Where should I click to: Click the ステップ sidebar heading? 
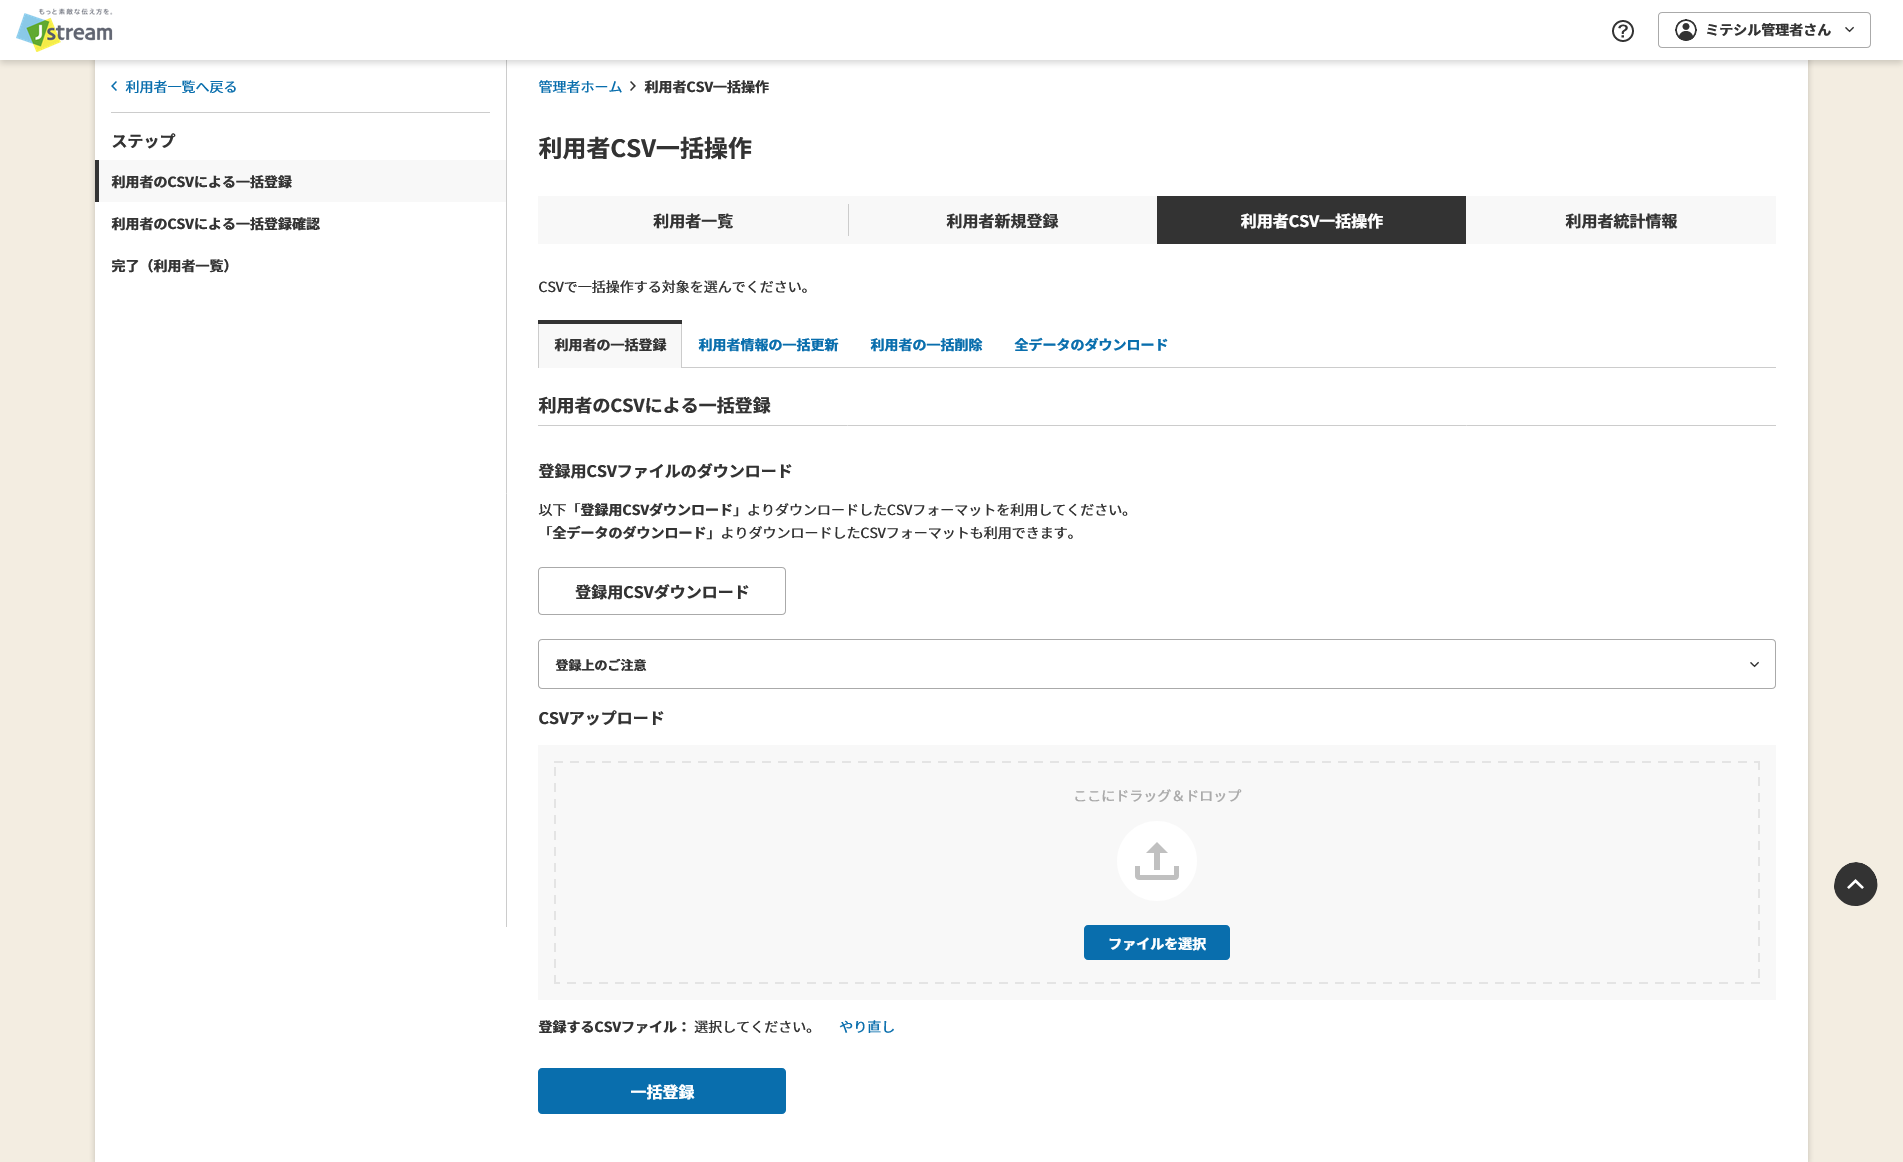click(x=143, y=141)
